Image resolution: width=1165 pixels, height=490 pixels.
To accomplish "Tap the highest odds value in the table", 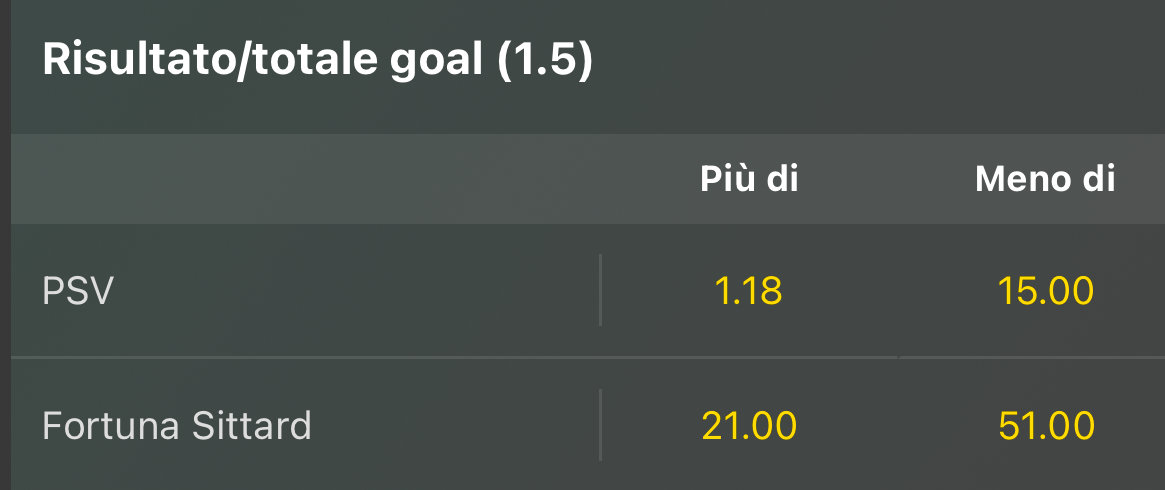I will point(1046,427).
